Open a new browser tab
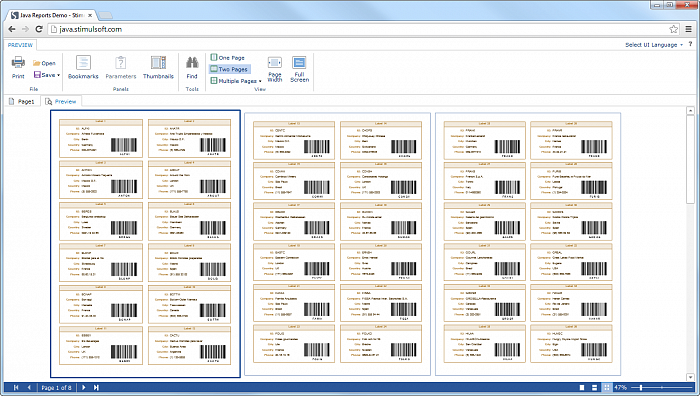 105,16
